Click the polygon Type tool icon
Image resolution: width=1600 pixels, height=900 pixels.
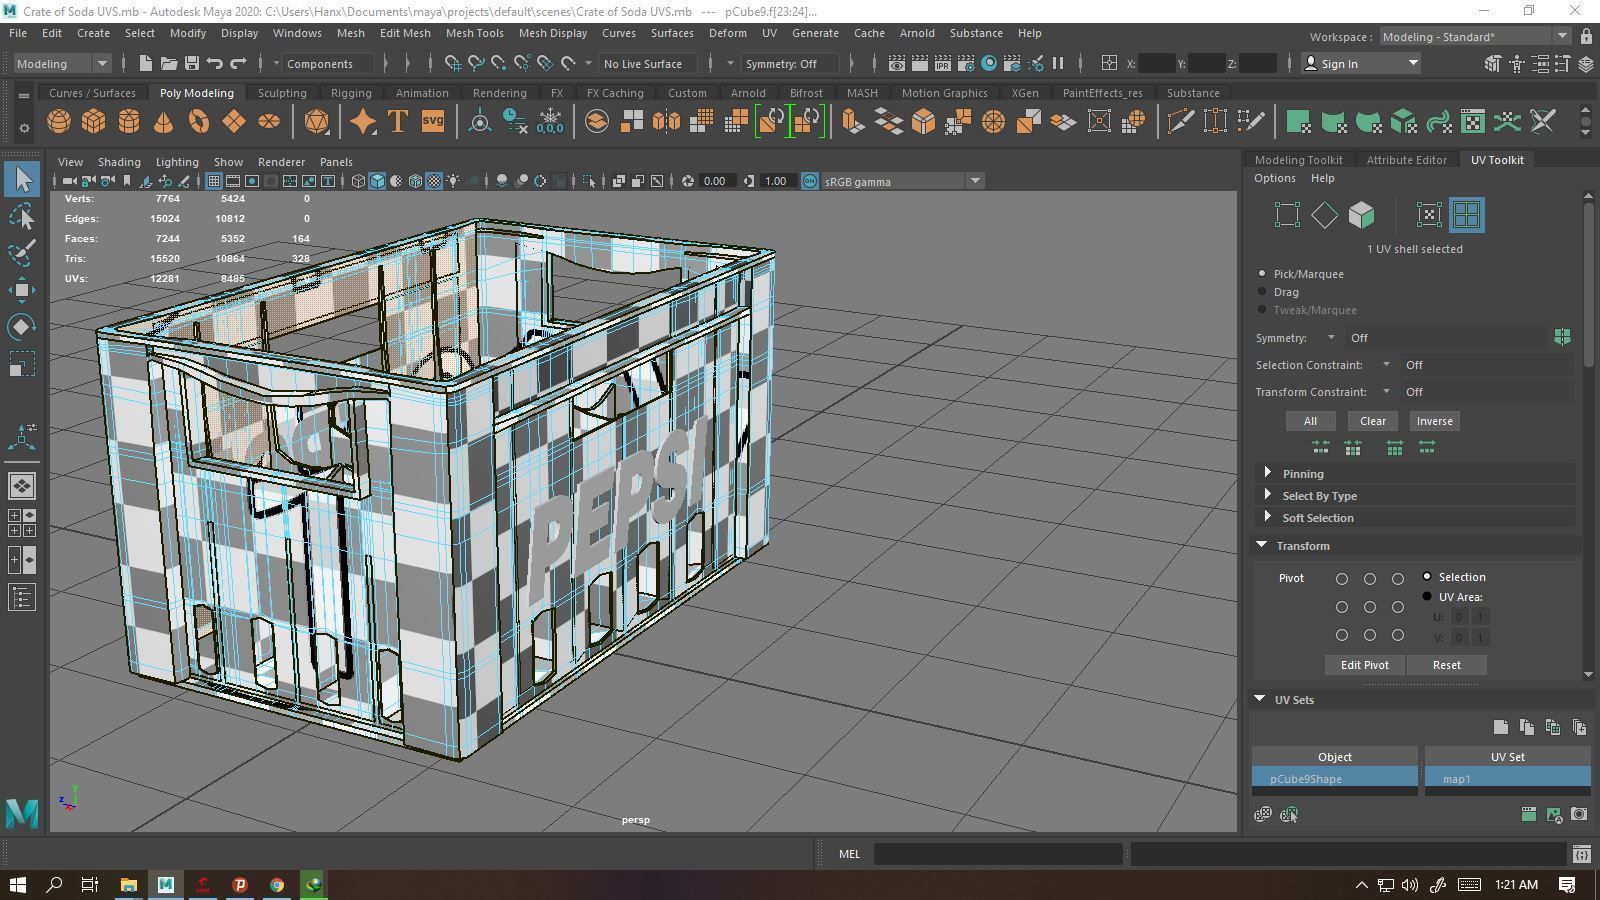click(397, 122)
